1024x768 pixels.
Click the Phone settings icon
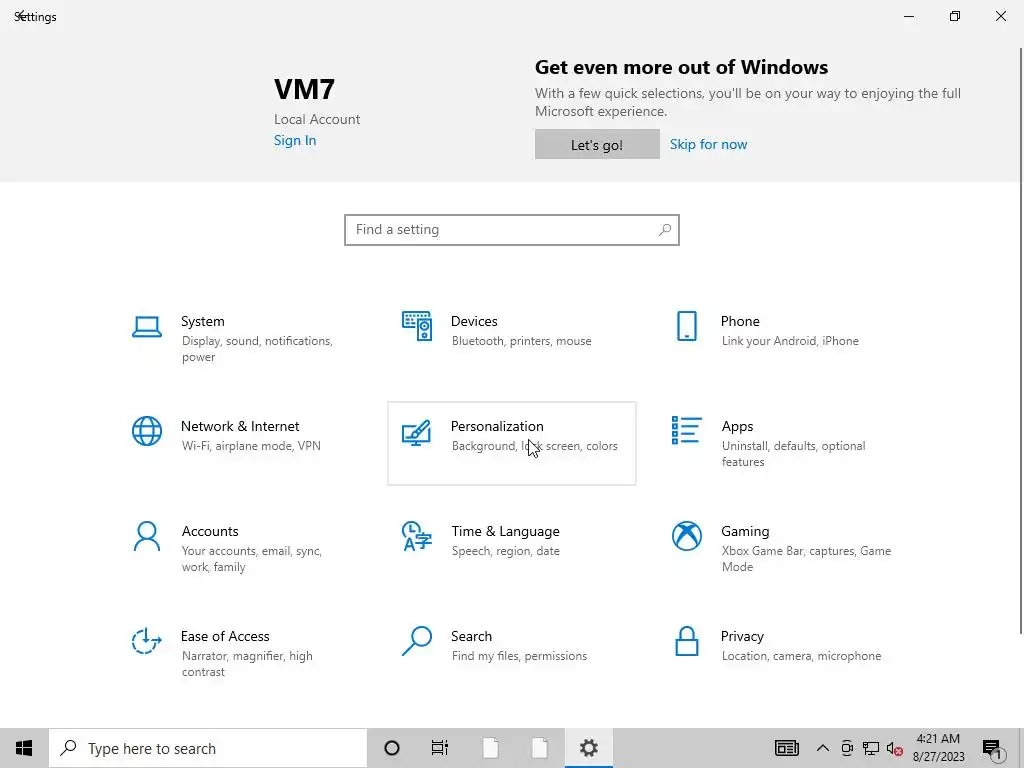point(686,326)
